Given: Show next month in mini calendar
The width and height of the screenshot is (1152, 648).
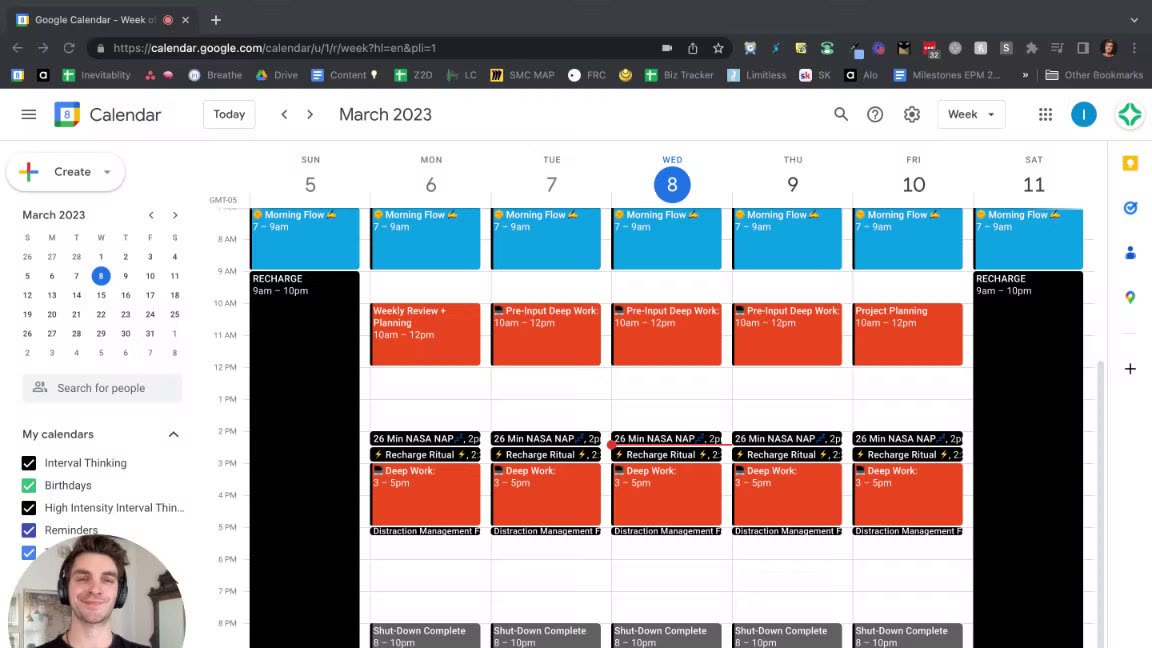Looking at the screenshot, I should pos(175,215).
